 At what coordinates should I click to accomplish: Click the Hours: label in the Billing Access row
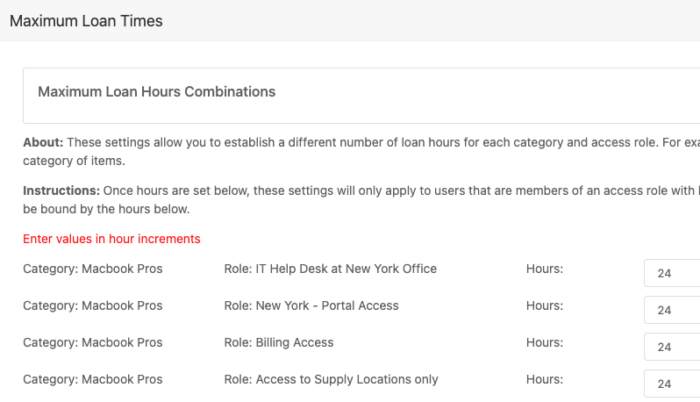point(545,343)
